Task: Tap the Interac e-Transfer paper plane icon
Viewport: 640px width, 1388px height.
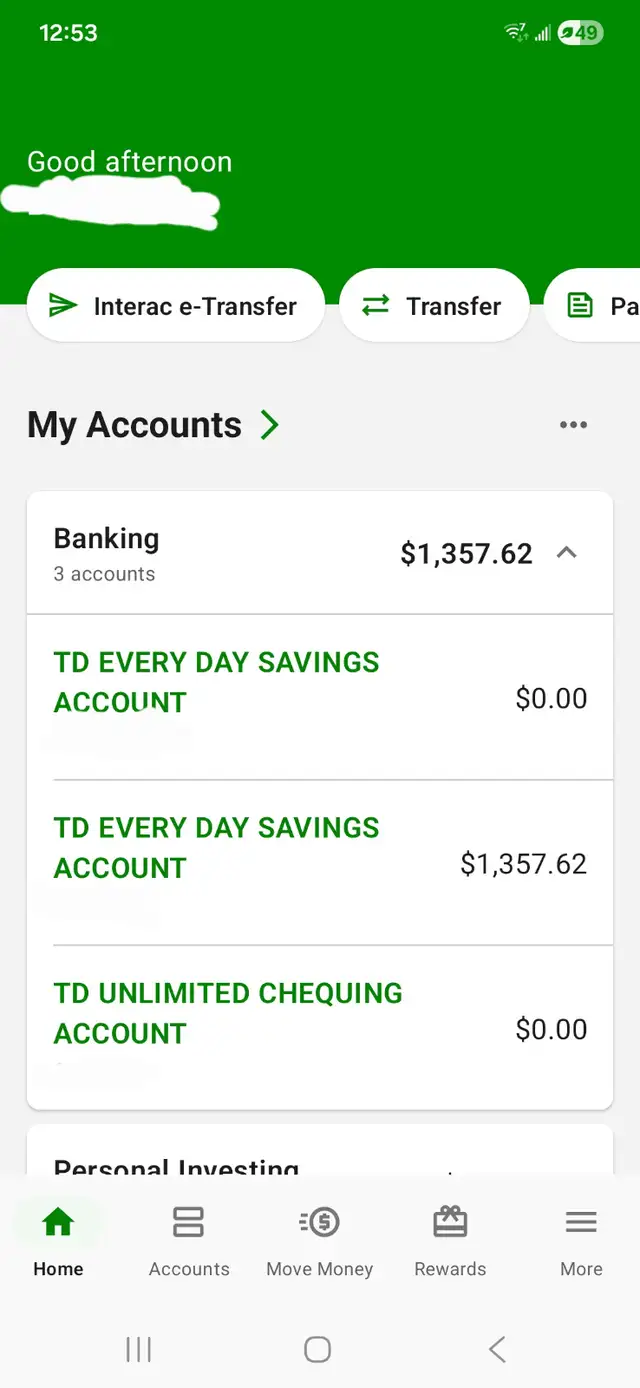Action: point(60,305)
